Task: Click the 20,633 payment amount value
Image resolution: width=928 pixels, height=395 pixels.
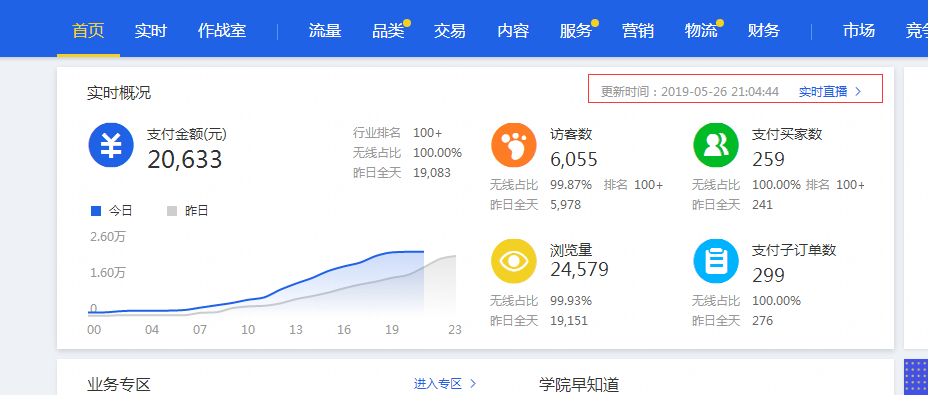Action: pyautogui.click(x=184, y=159)
